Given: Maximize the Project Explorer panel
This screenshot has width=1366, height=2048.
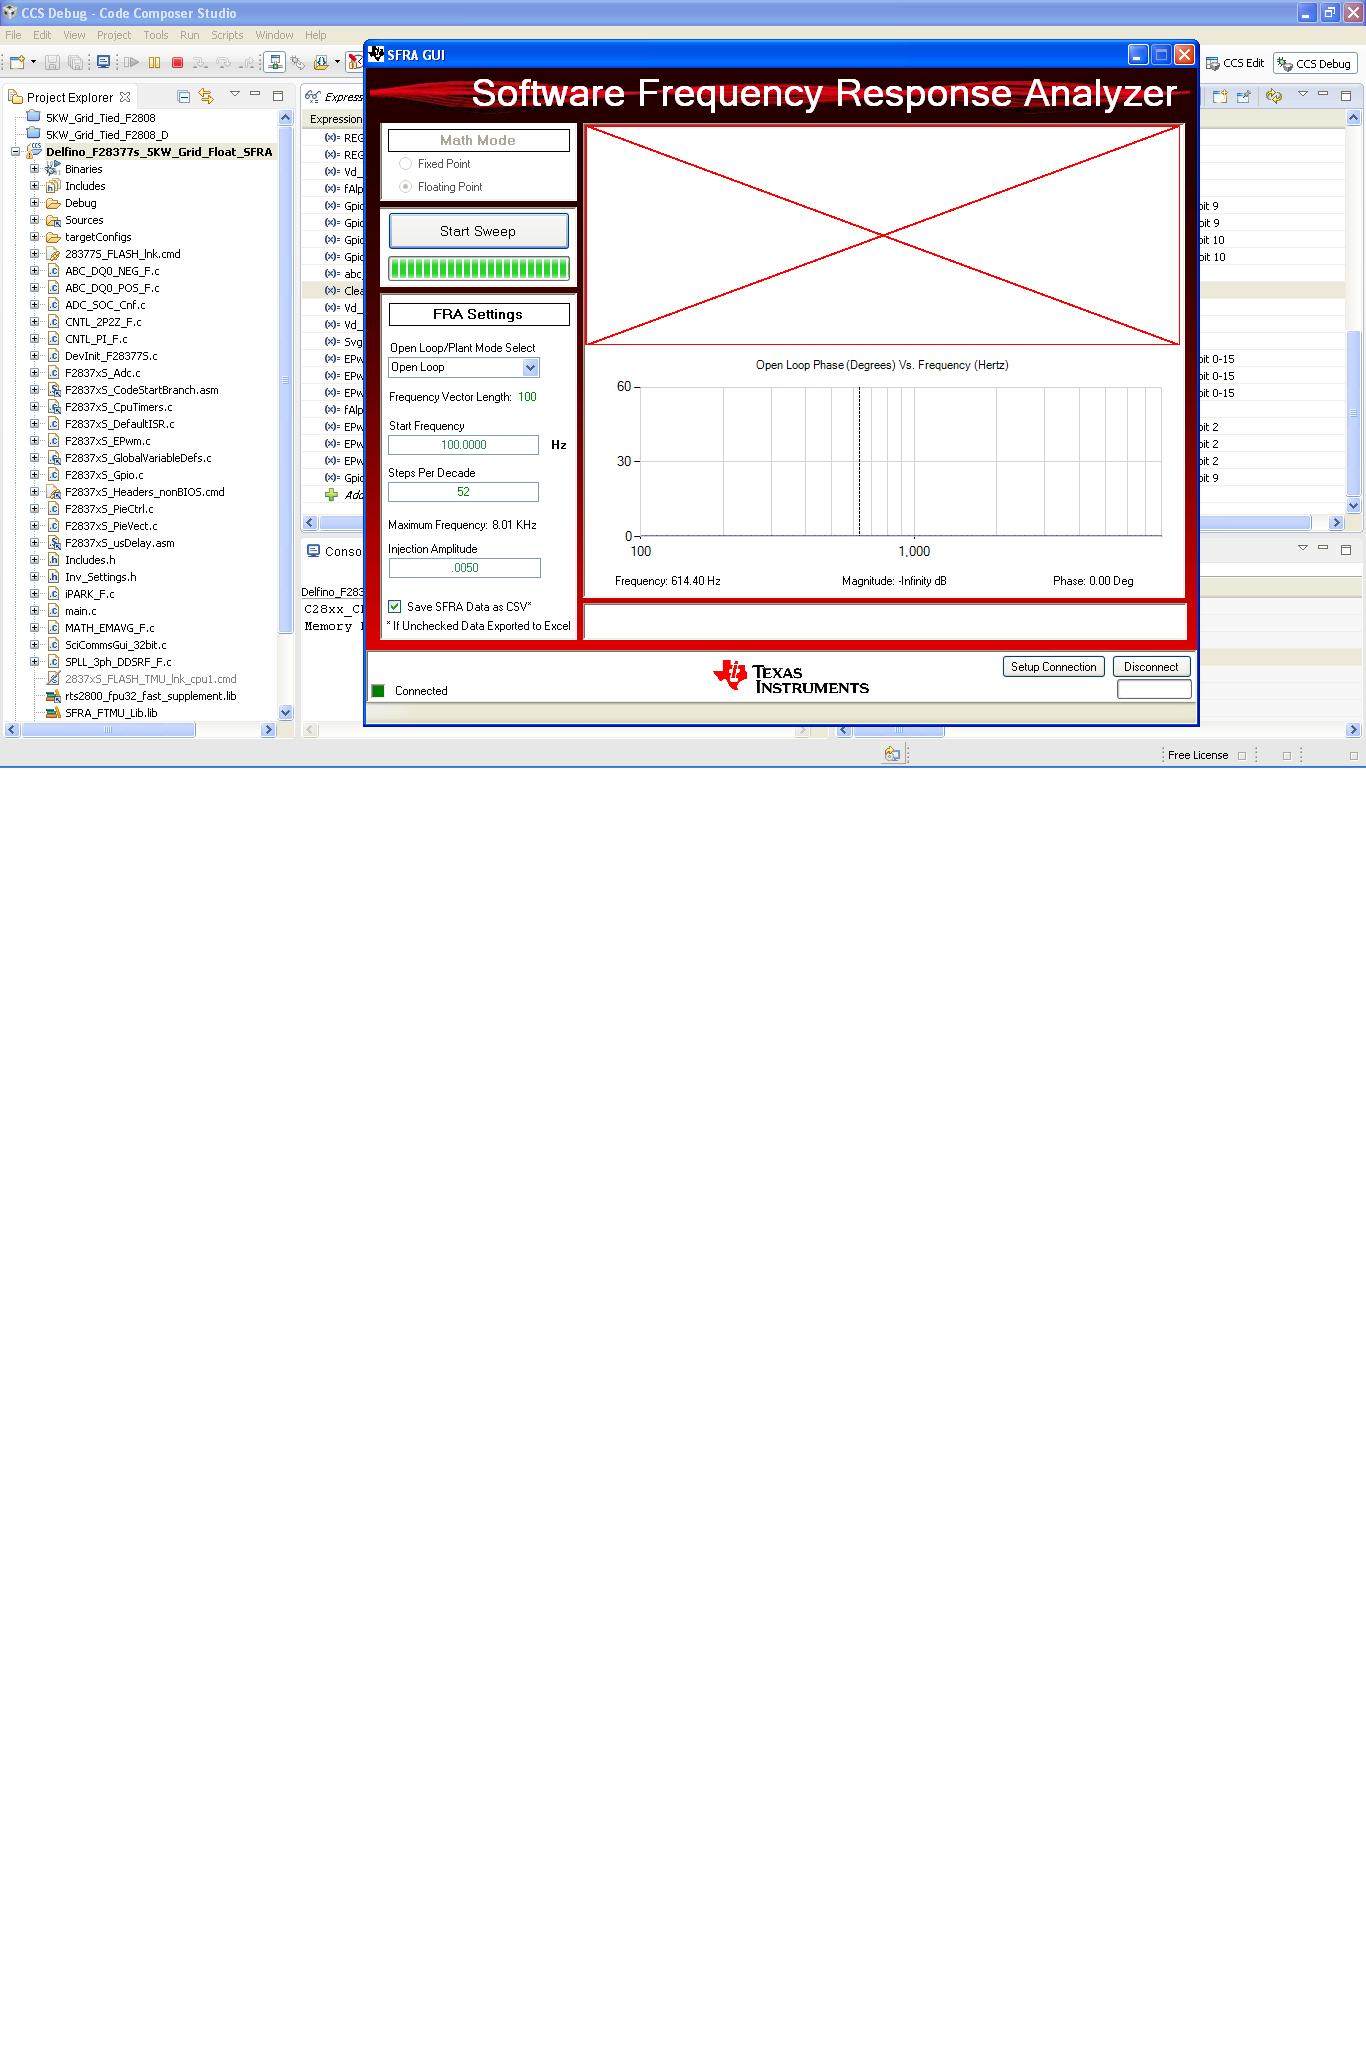Looking at the screenshot, I should [278, 96].
